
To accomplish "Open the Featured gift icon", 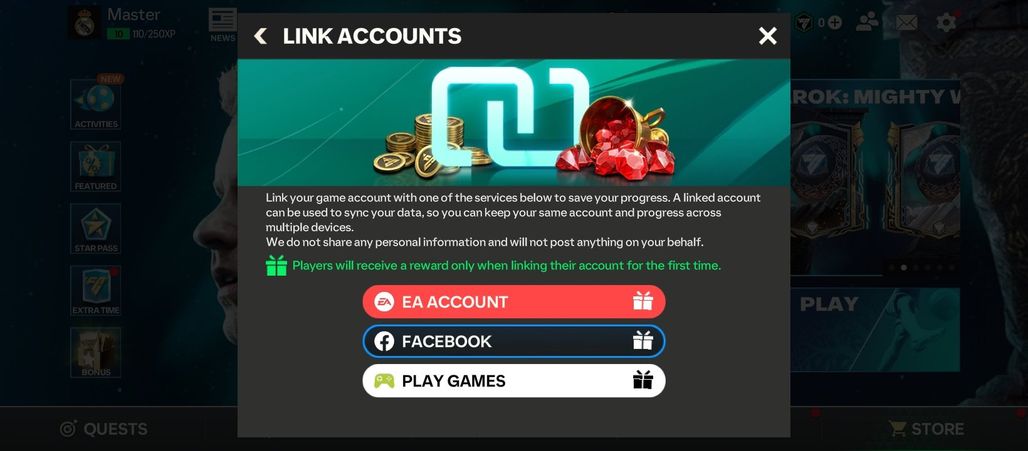I will [x=96, y=167].
